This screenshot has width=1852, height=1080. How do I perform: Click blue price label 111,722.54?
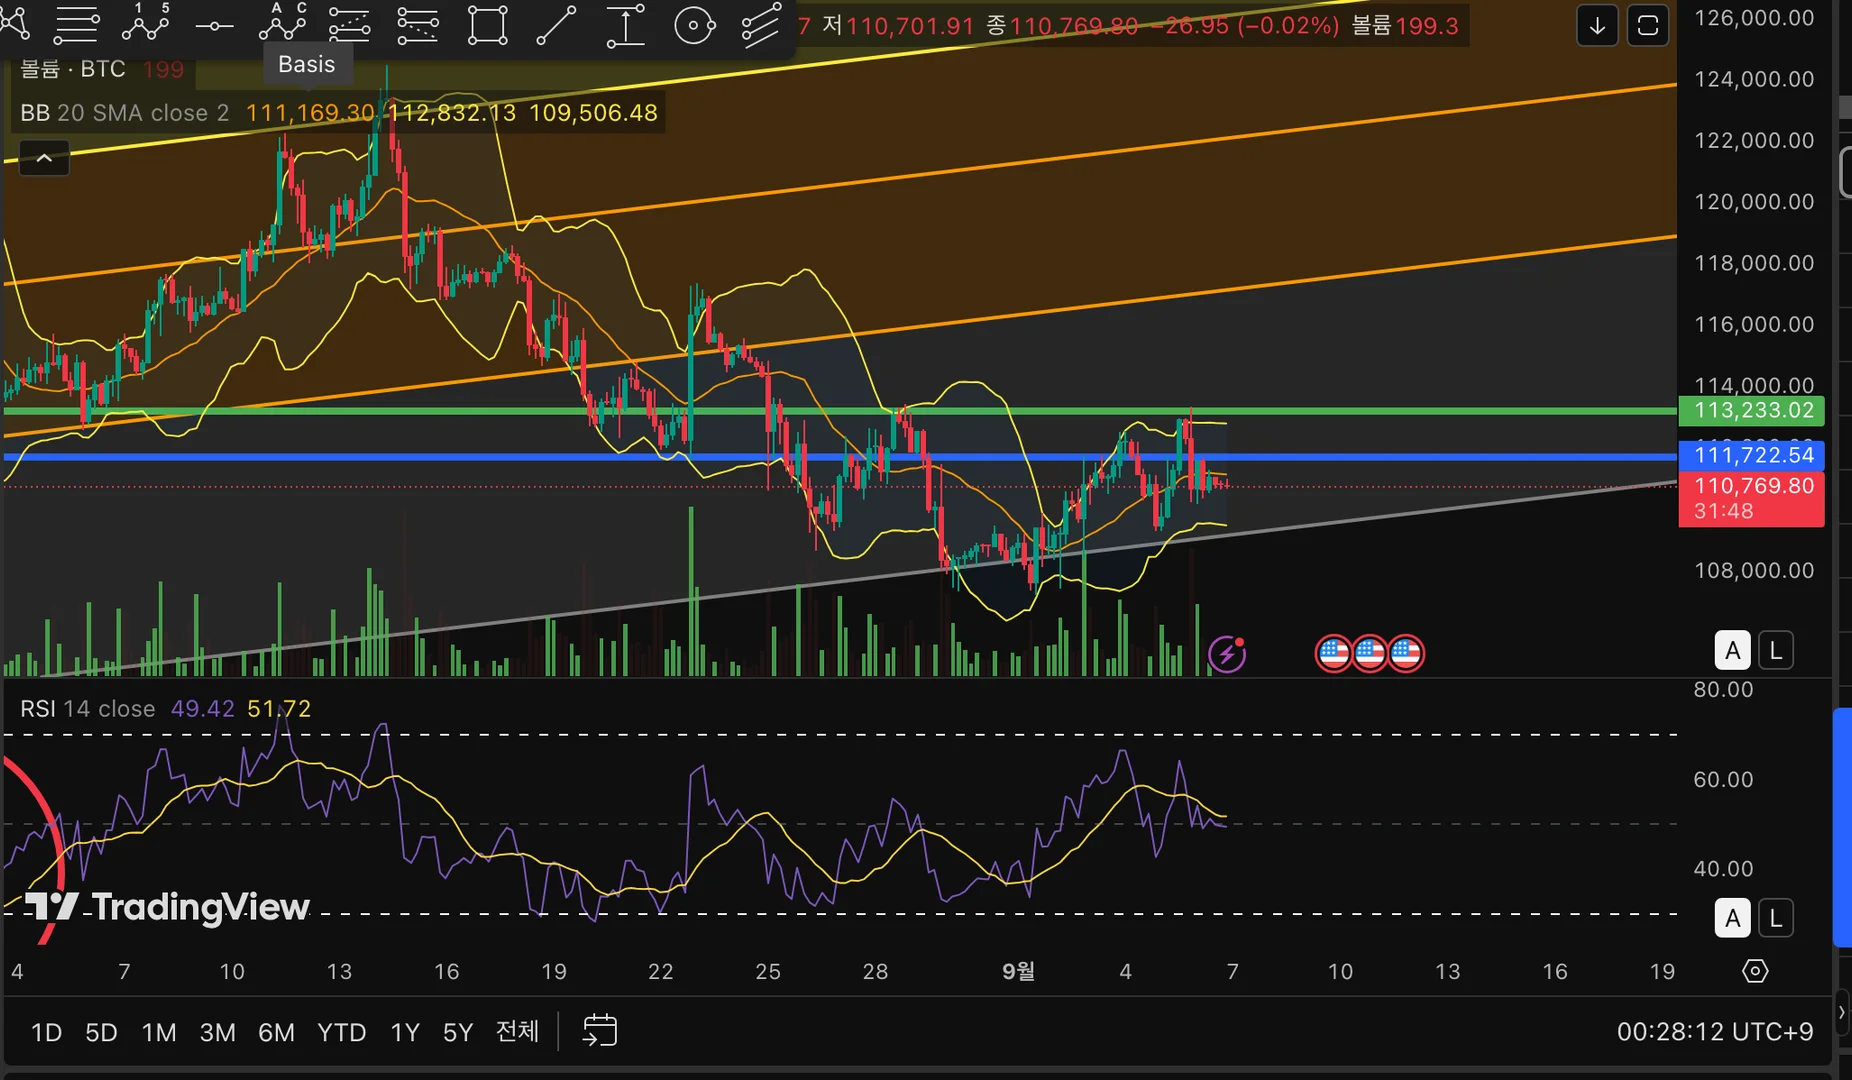(1752, 455)
